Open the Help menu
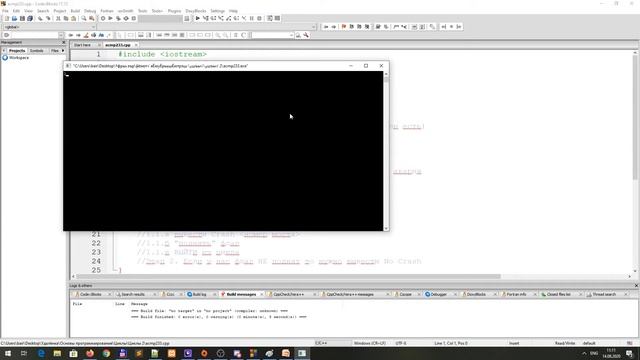Viewport: 640px width, 360px height. pos(233,11)
